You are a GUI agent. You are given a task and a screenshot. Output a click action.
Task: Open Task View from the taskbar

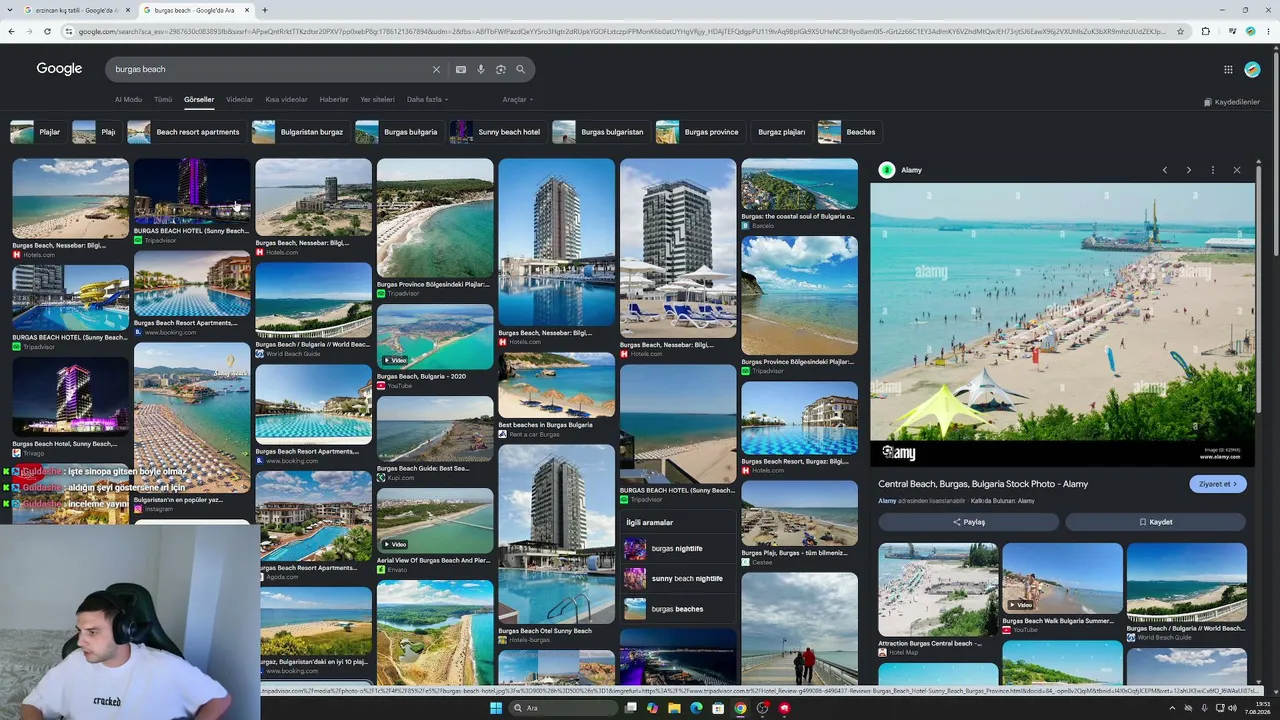click(630, 708)
